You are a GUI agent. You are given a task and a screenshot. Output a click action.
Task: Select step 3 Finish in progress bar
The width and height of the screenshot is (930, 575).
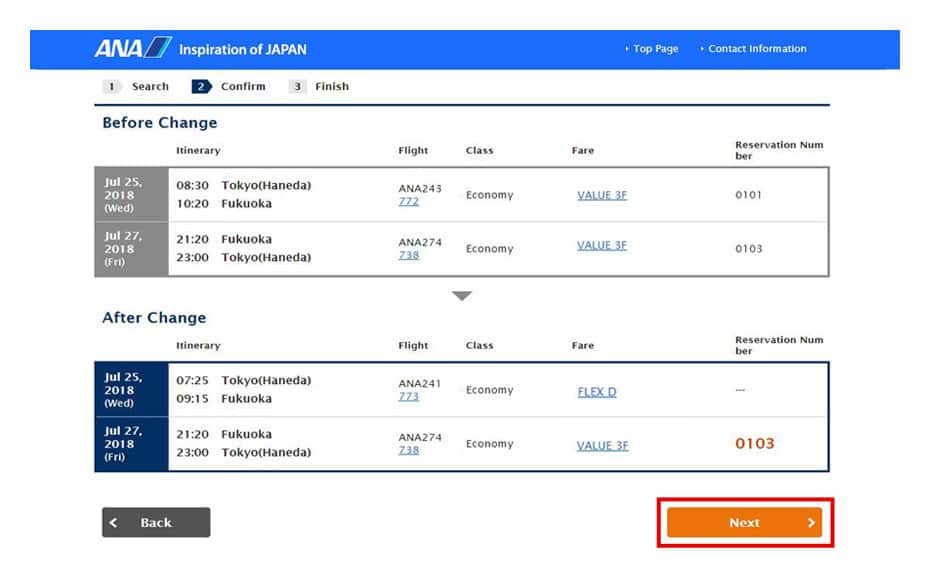click(x=320, y=87)
